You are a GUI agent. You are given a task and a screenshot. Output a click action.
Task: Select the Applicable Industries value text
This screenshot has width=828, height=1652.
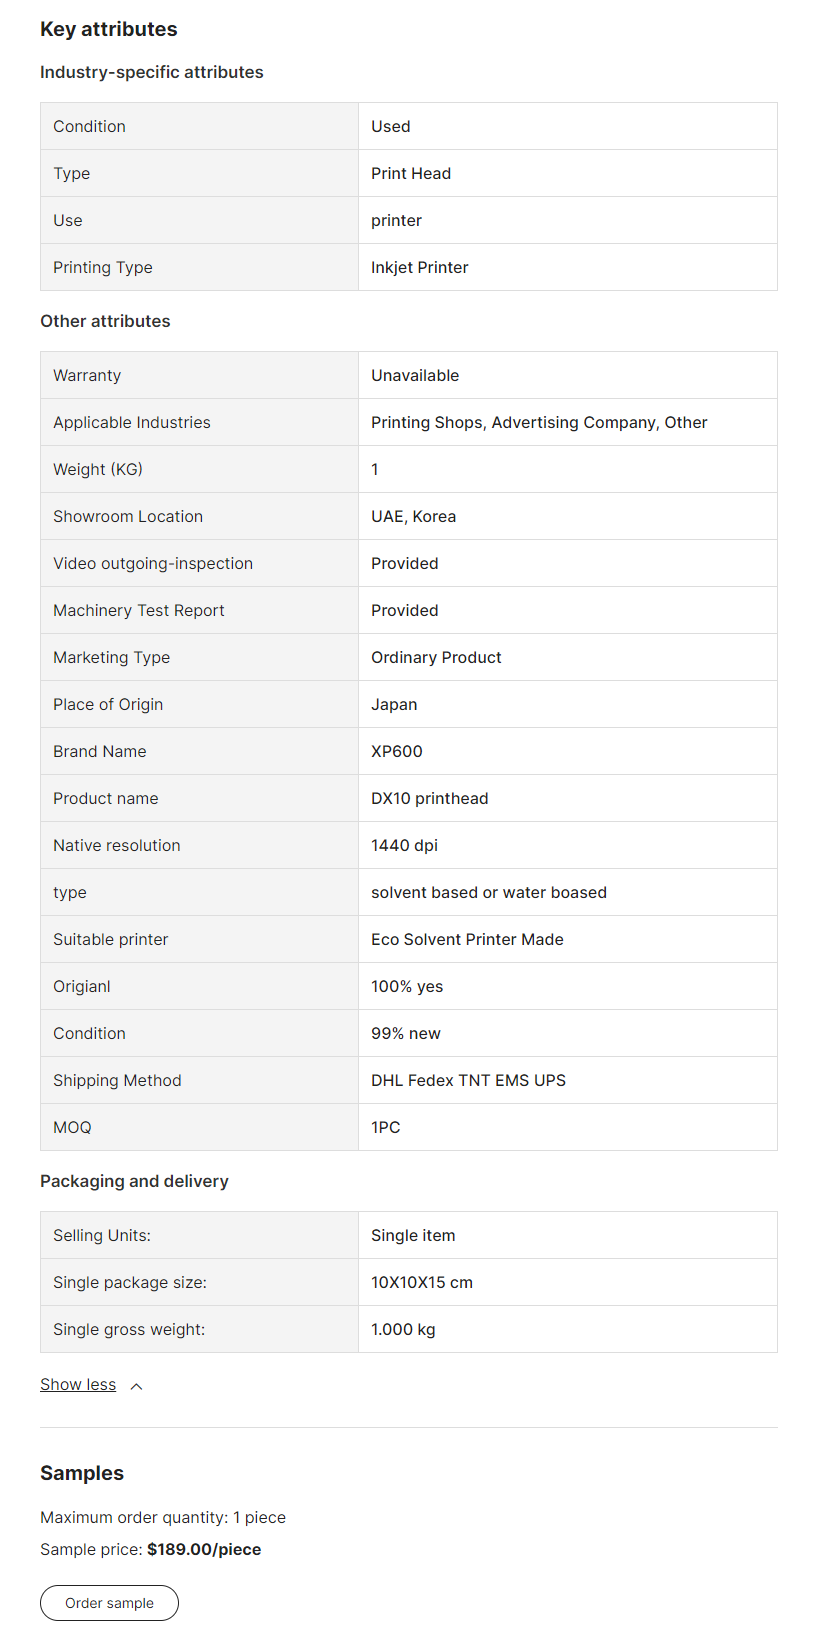(x=539, y=423)
